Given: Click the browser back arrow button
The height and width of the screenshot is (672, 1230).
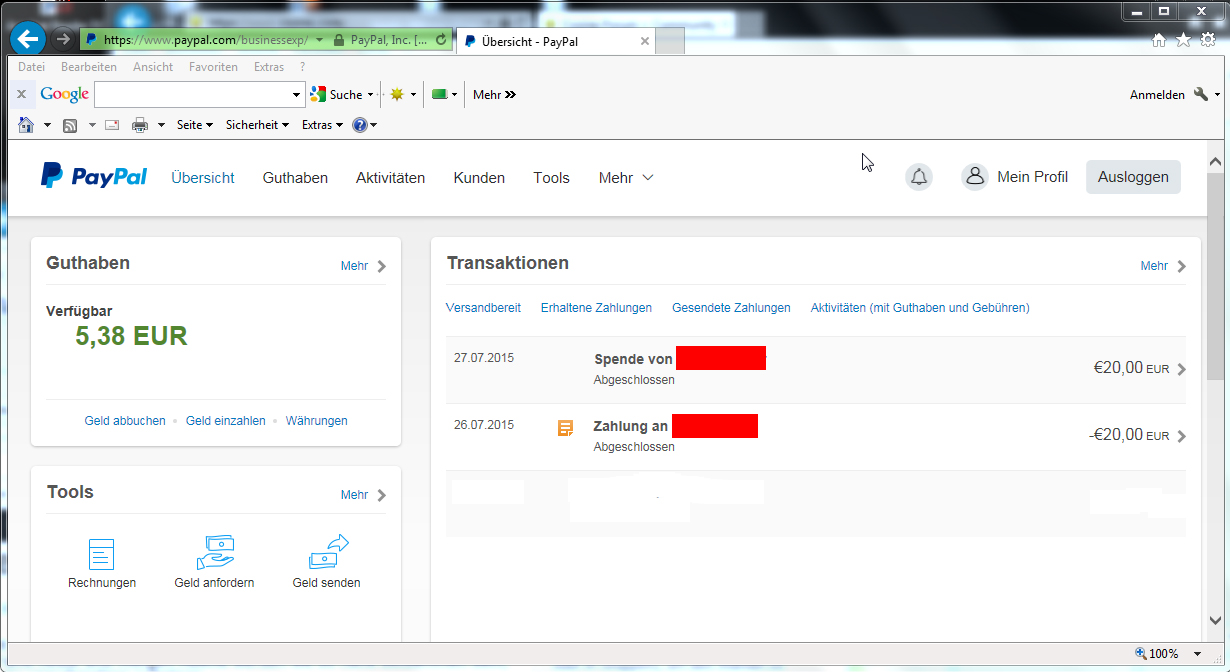Looking at the screenshot, I should (27, 39).
